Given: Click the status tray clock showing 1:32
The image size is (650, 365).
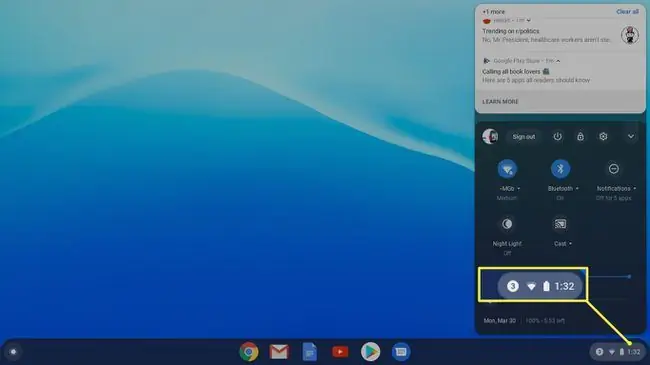Looking at the screenshot, I should (634, 352).
